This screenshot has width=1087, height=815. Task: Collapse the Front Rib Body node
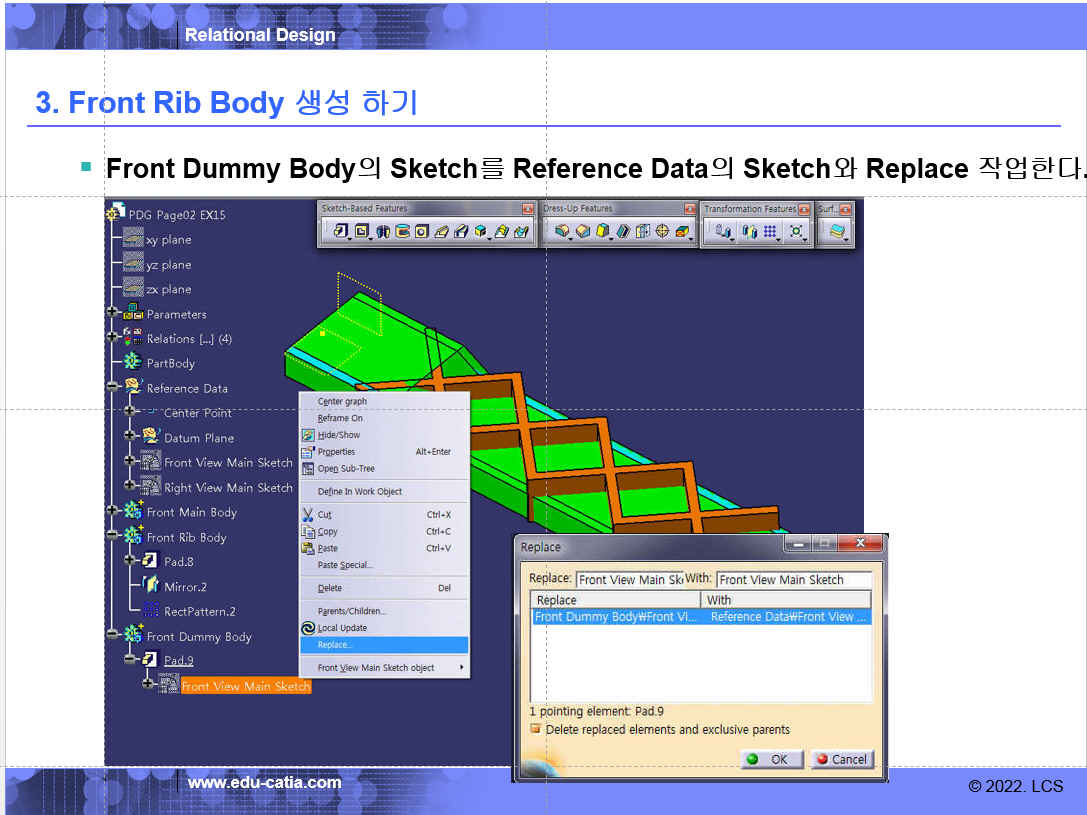[112, 537]
